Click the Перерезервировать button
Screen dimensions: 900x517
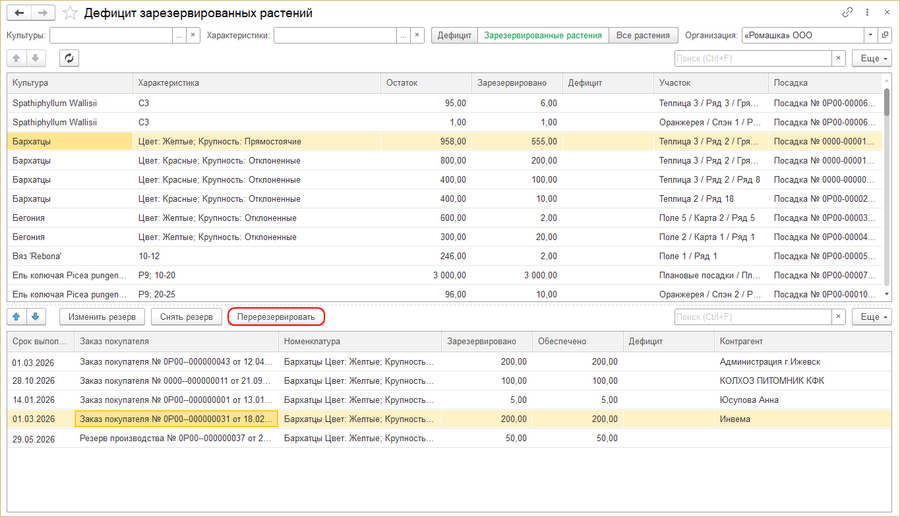(276, 317)
